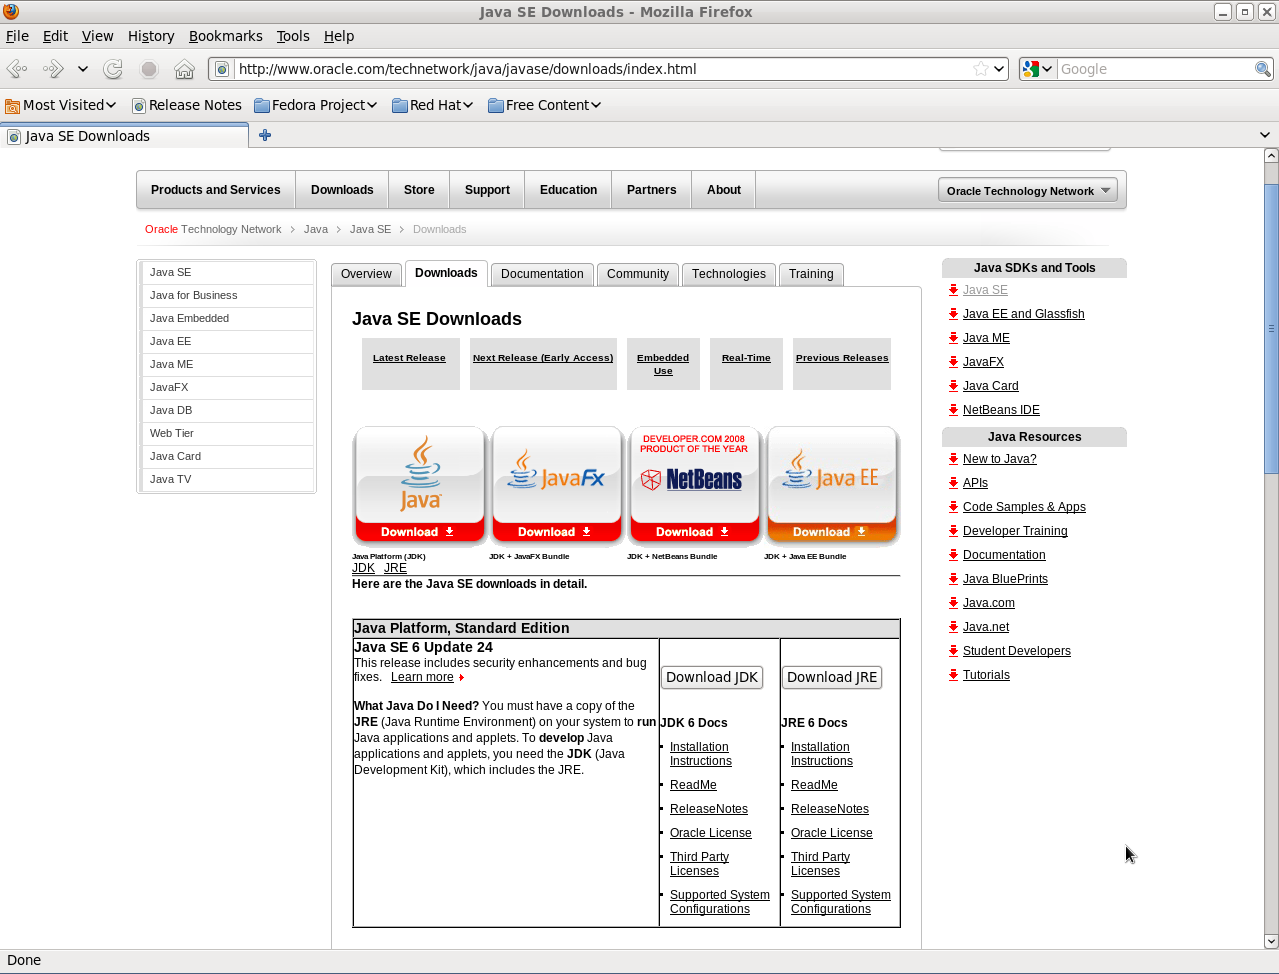The image size is (1279, 974).
Task: Open the Bookmarks menu
Action: [226, 36]
